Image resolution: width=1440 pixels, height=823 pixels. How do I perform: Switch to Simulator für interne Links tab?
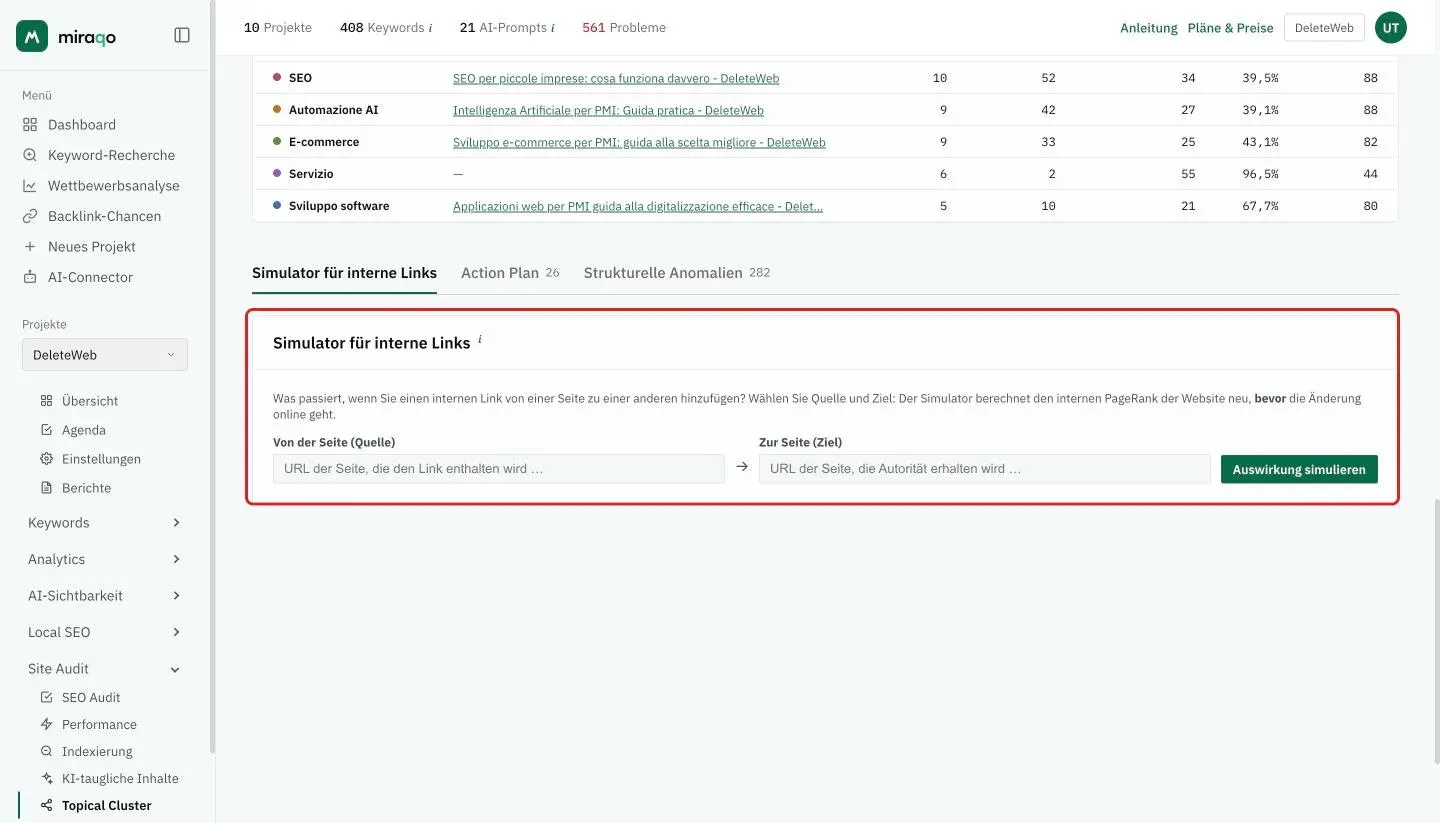344,273
